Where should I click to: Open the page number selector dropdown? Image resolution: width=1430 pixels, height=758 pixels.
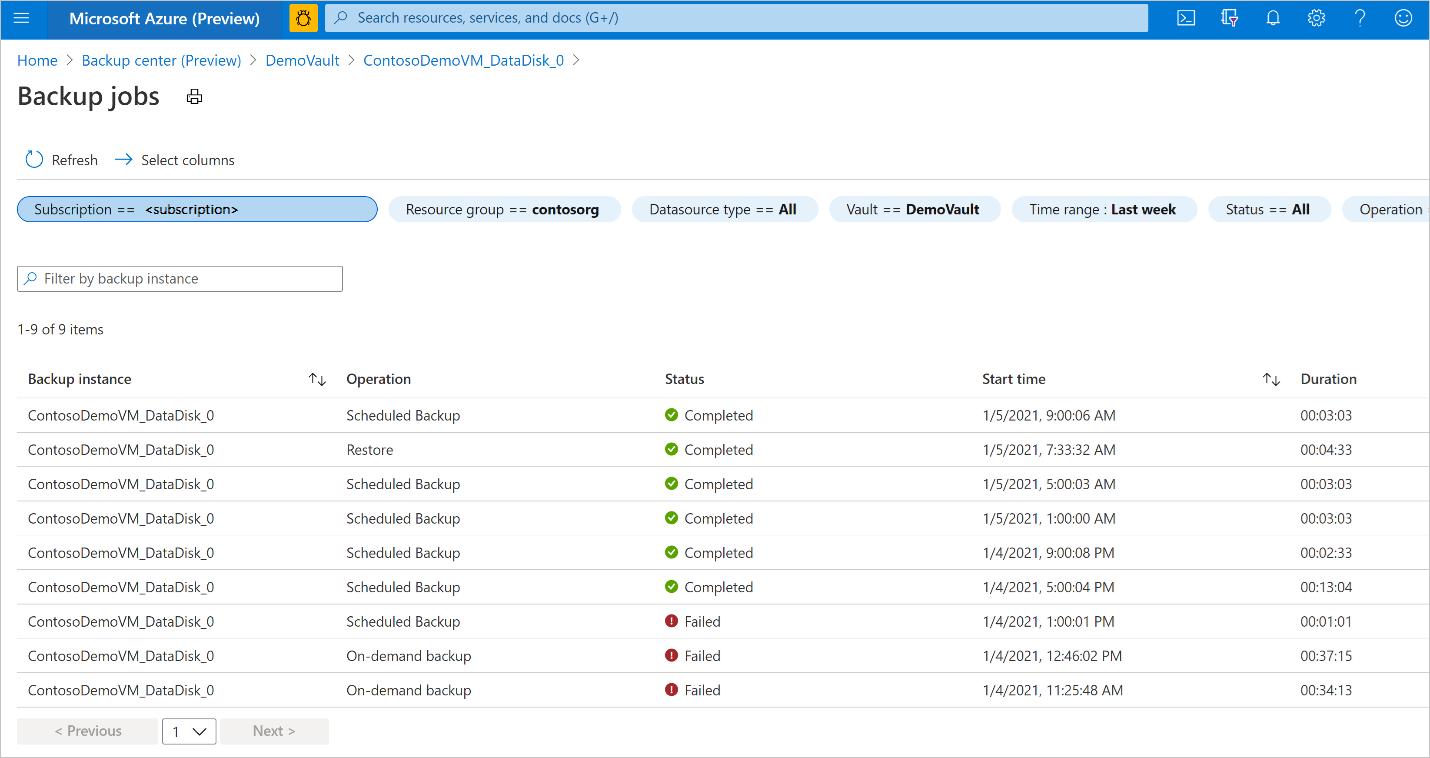189,731
